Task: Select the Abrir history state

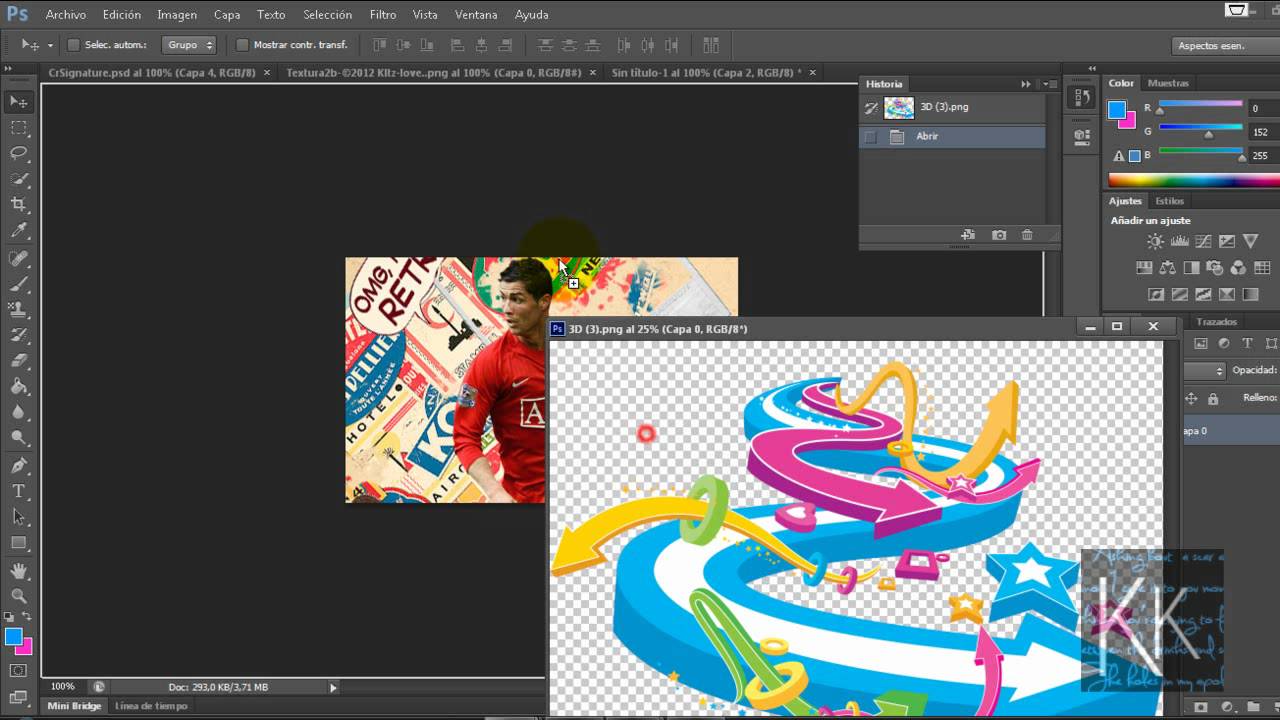Action: [953, 137]
